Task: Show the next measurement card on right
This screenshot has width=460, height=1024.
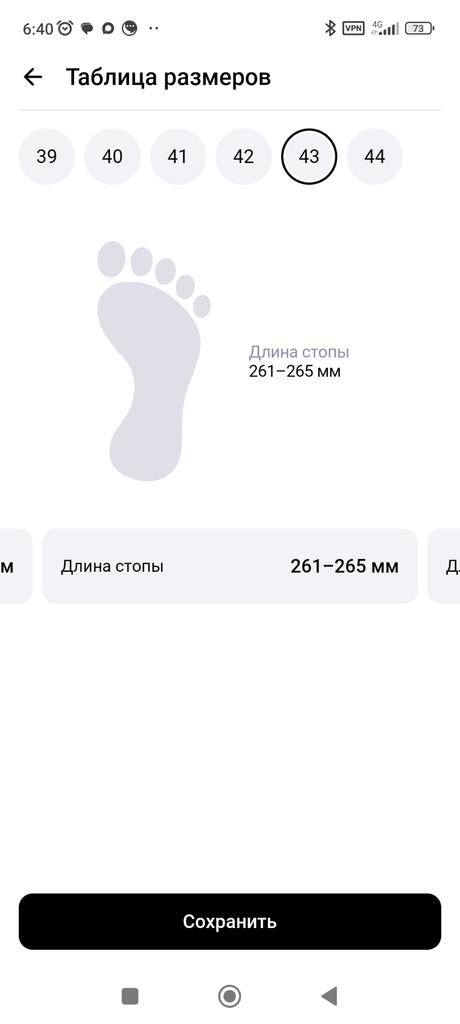Action: click(x=444, y=566)
